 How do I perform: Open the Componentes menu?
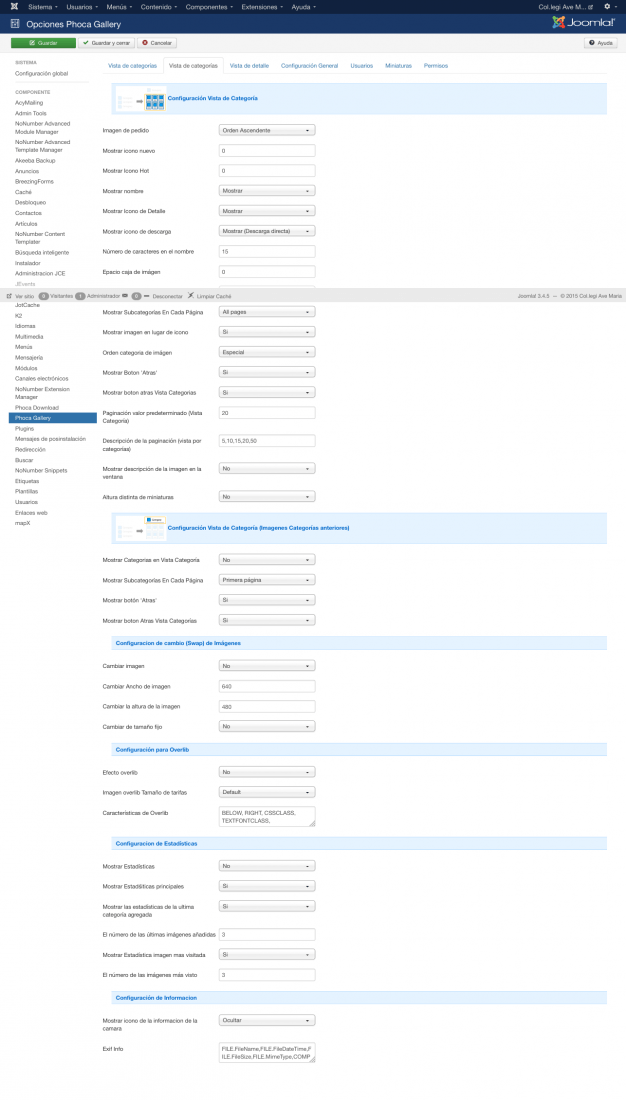tap(208, 6)
